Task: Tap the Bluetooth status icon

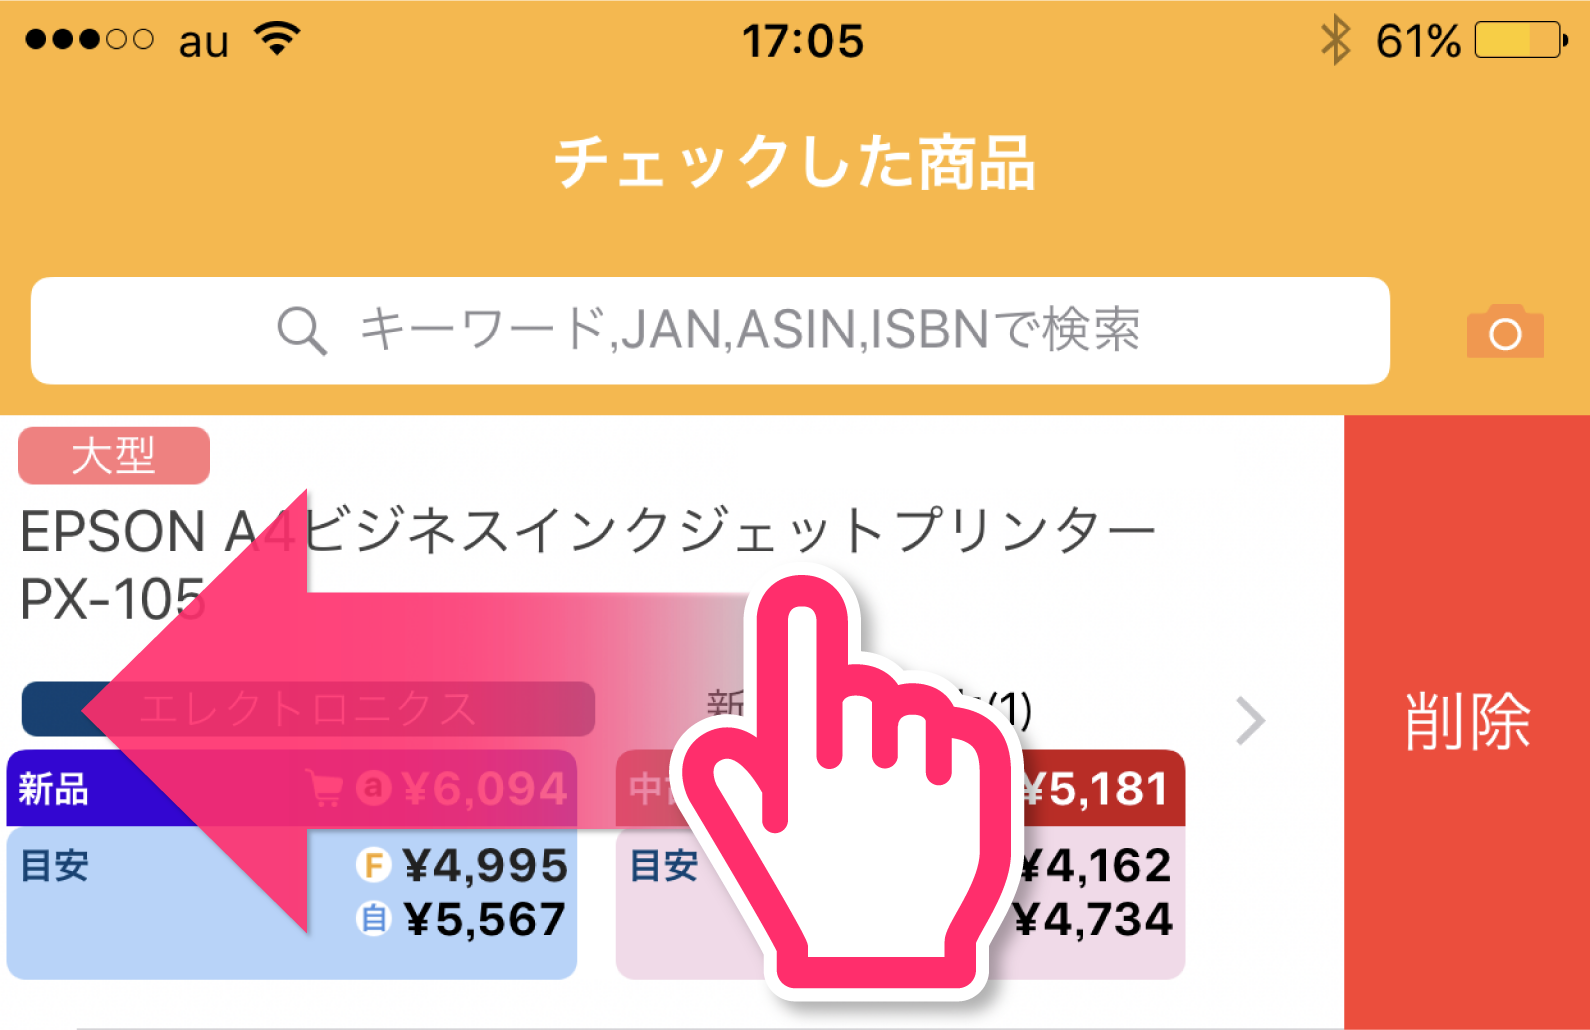Action: tap(1336, 41)
